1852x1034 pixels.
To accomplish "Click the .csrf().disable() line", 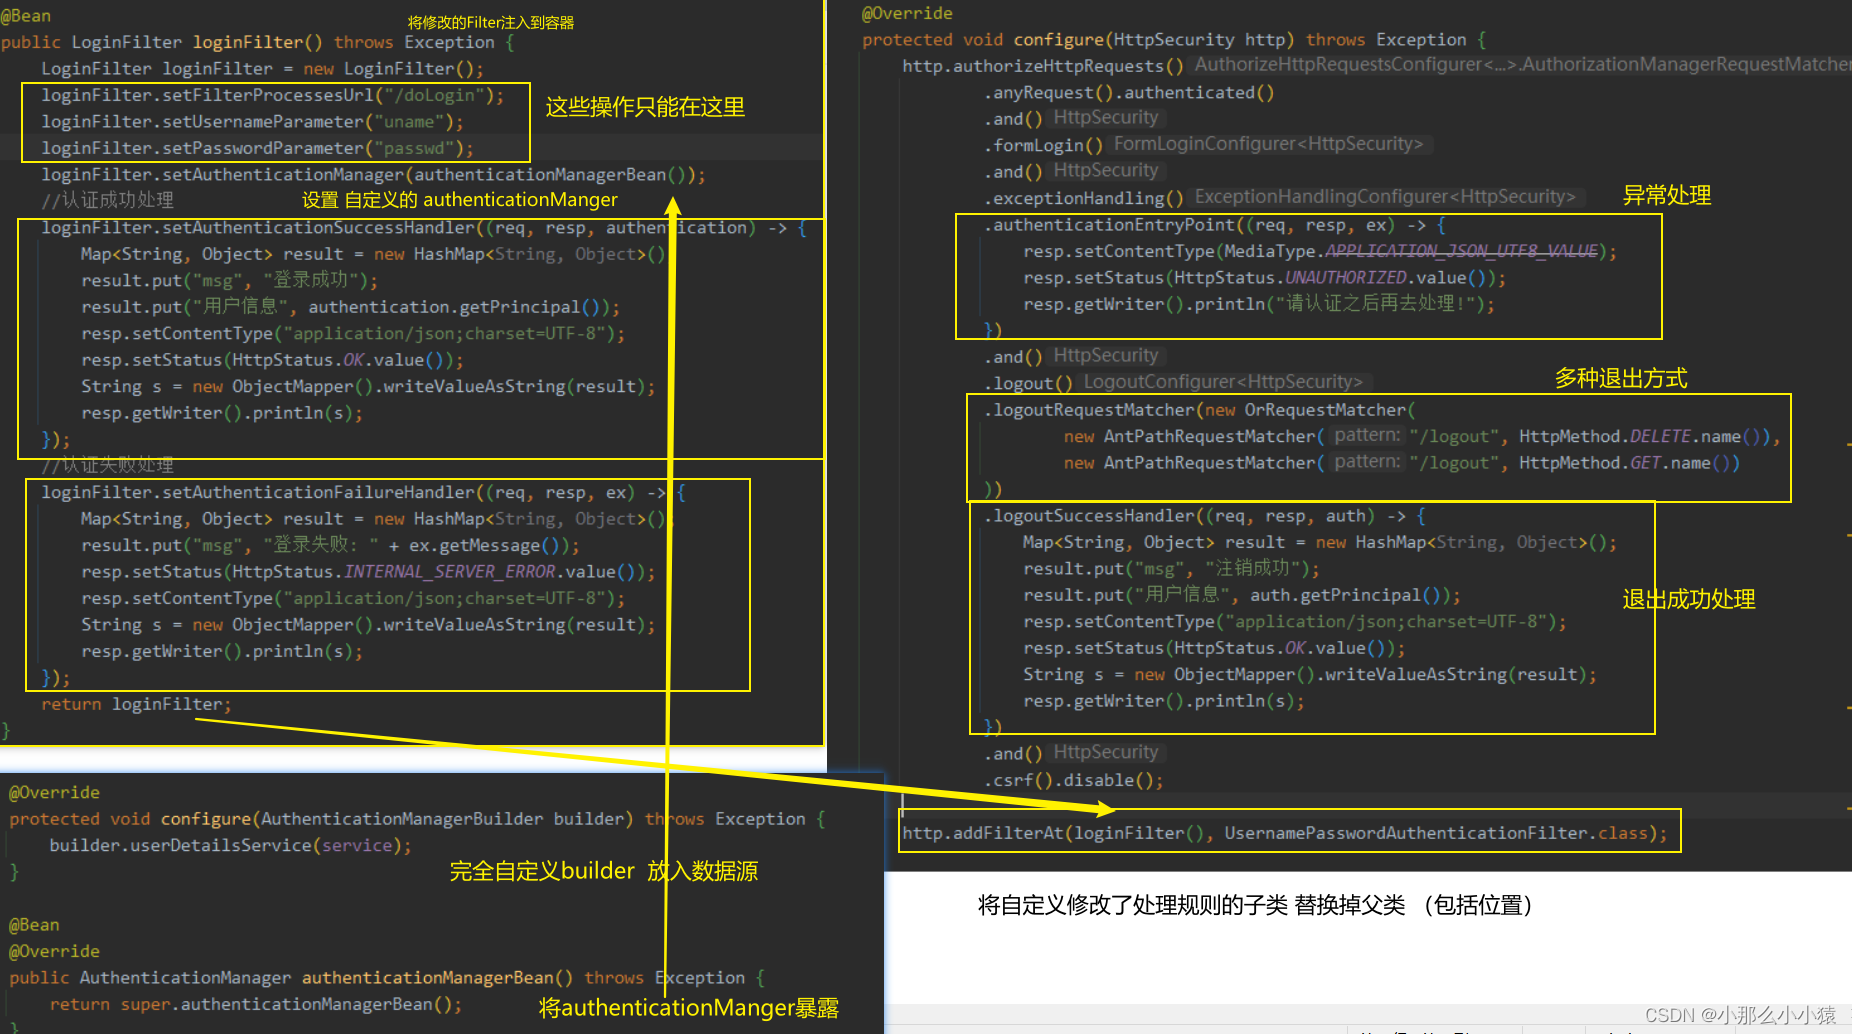I will pyautogui.click(x=1073, y=781).
